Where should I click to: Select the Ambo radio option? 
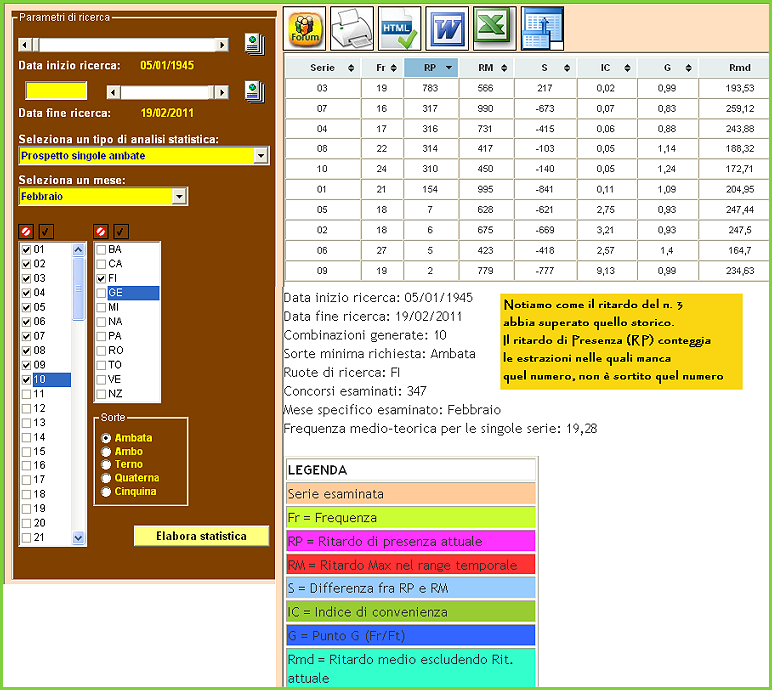pos(106,452)
